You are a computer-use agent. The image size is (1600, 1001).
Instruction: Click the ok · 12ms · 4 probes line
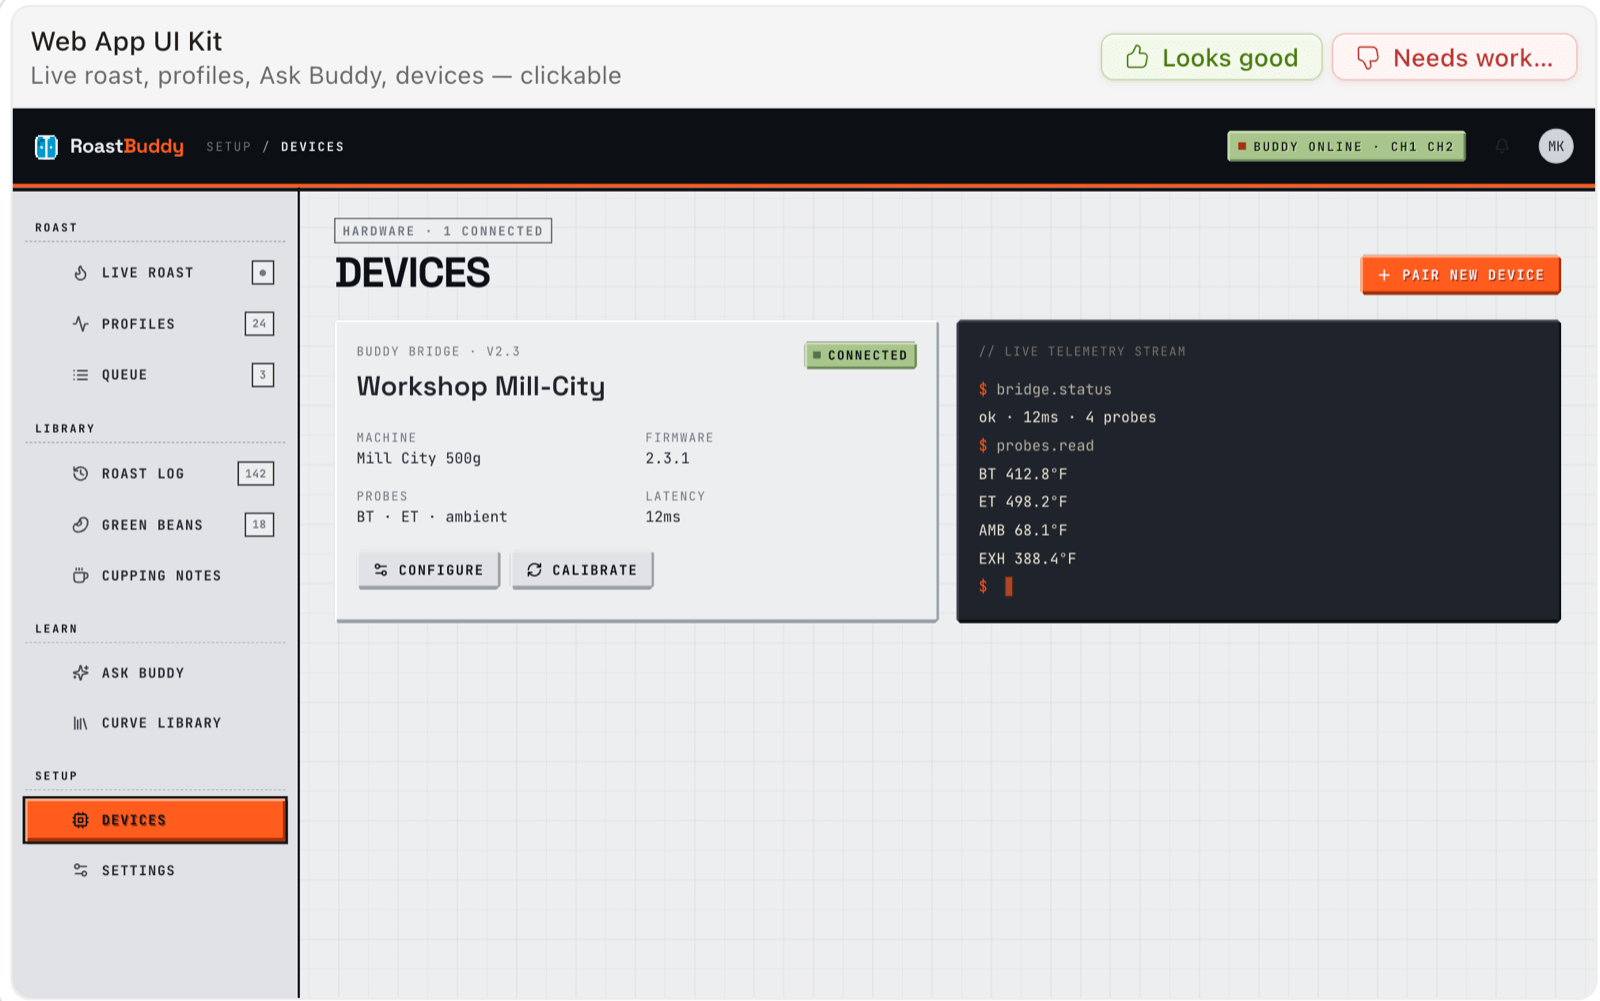coord(1067,417)
